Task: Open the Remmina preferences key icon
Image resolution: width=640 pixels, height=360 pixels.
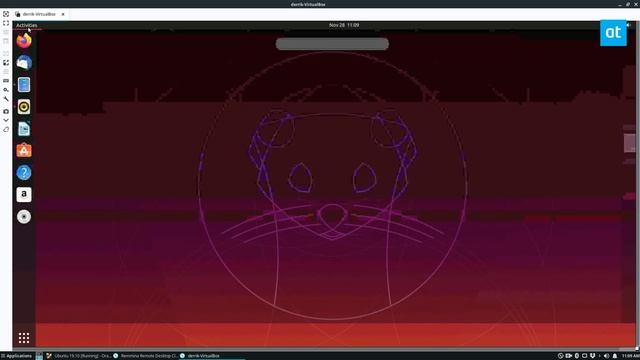Action: point(6,90)
